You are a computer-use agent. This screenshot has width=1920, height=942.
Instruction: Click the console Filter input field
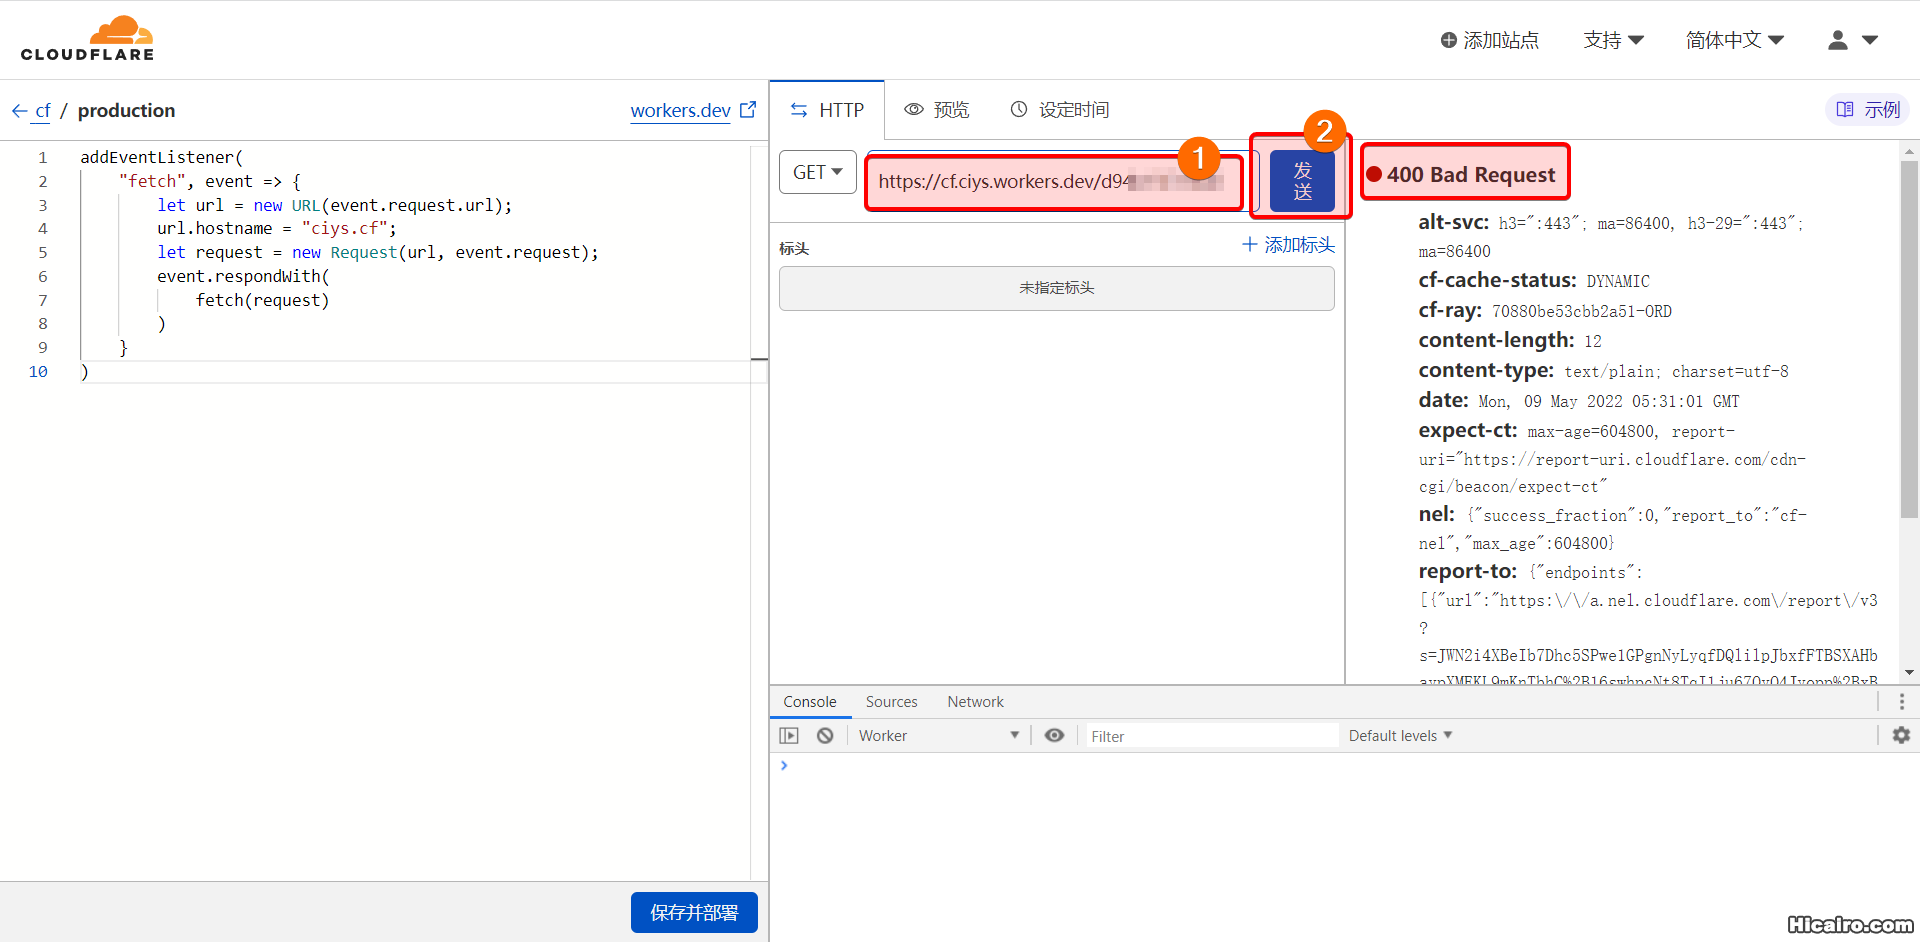[x=1211, y=736]
